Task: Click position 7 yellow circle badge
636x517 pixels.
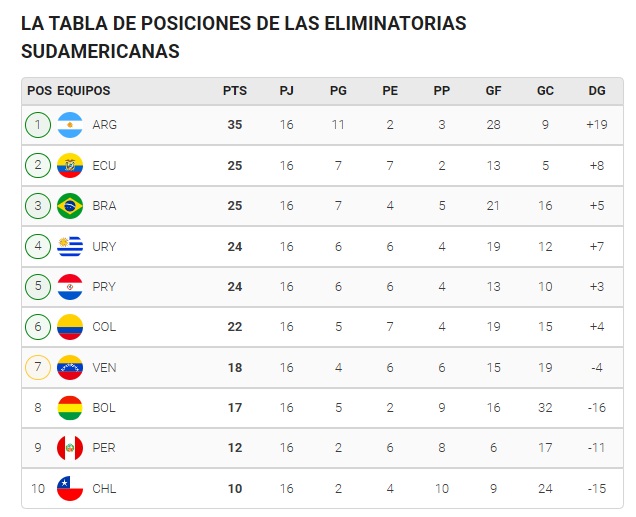Action: click(38, 367)
